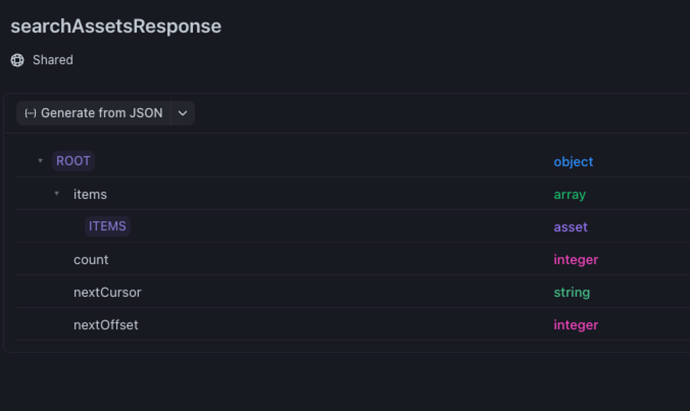Select the nextCursor field name
This screenshot has width=690, height=411.
(x=107, y=292)
